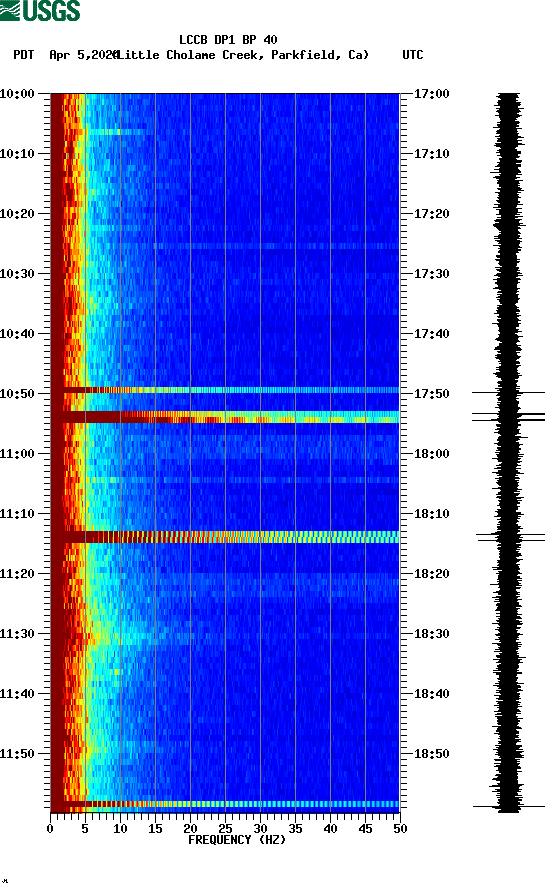Click the '18:40' UTC time label
The image size is (552, 892).
[x=431, y=693]
